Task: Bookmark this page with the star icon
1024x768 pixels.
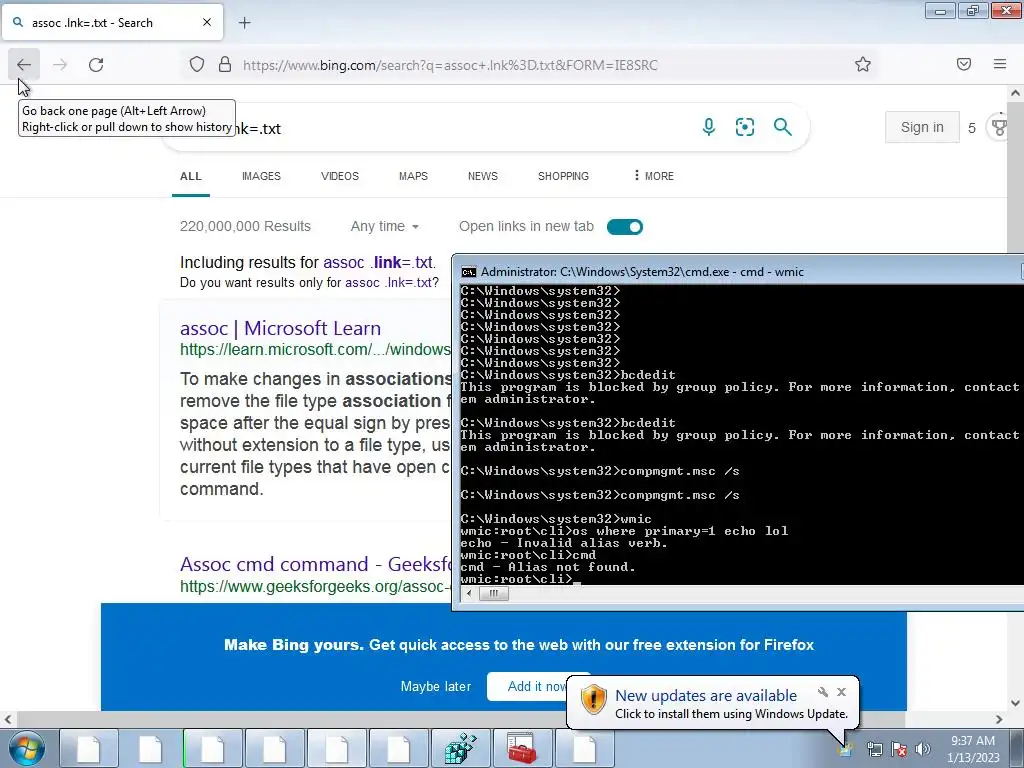Action: point(863,64)
